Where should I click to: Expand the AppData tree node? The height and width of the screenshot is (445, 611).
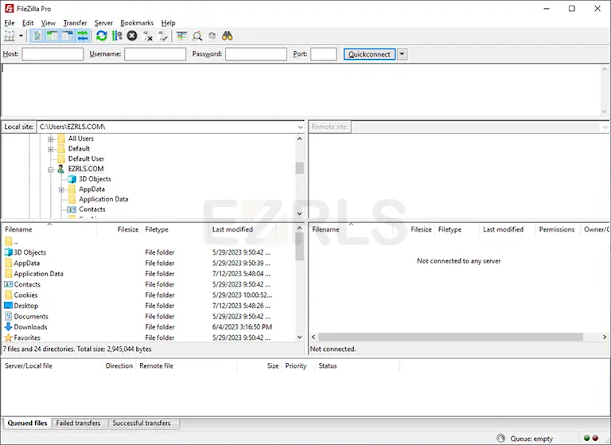[62, 190]
